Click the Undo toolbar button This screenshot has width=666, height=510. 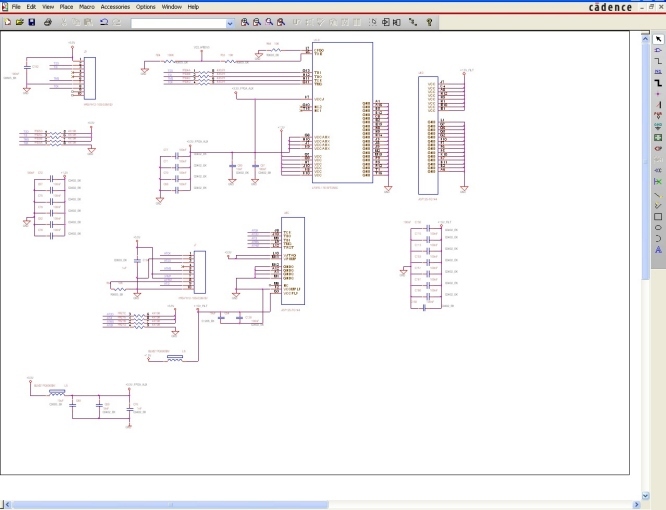[x=104, y=22]
